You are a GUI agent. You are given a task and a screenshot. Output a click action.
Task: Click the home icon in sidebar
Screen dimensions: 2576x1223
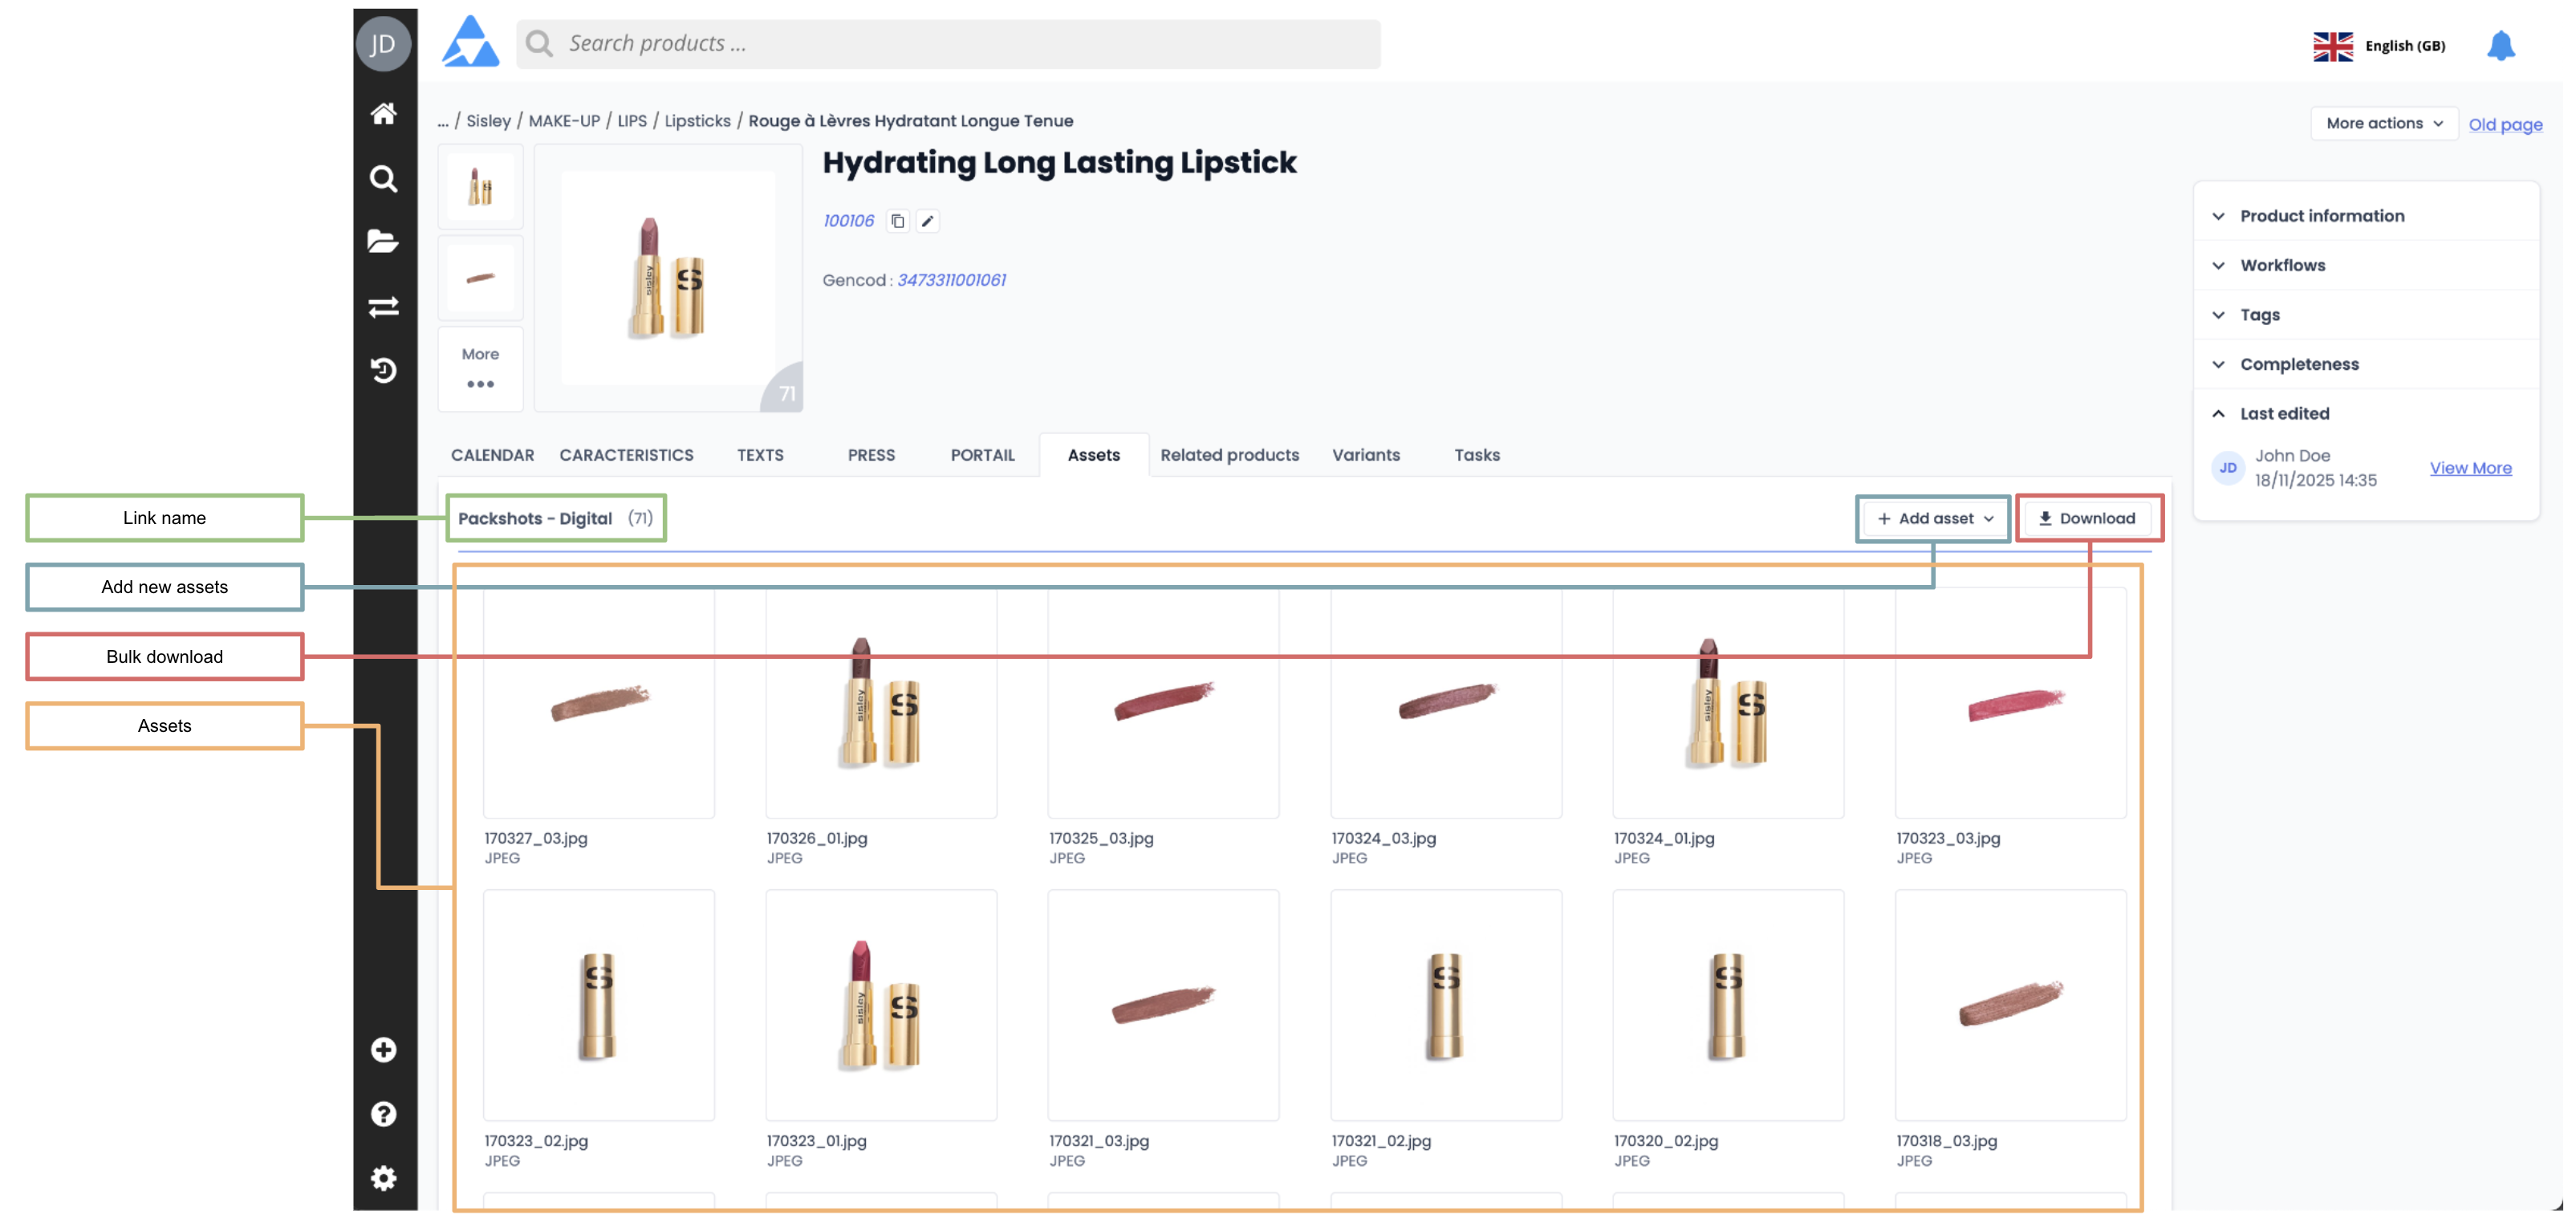(x=383, y=113)
